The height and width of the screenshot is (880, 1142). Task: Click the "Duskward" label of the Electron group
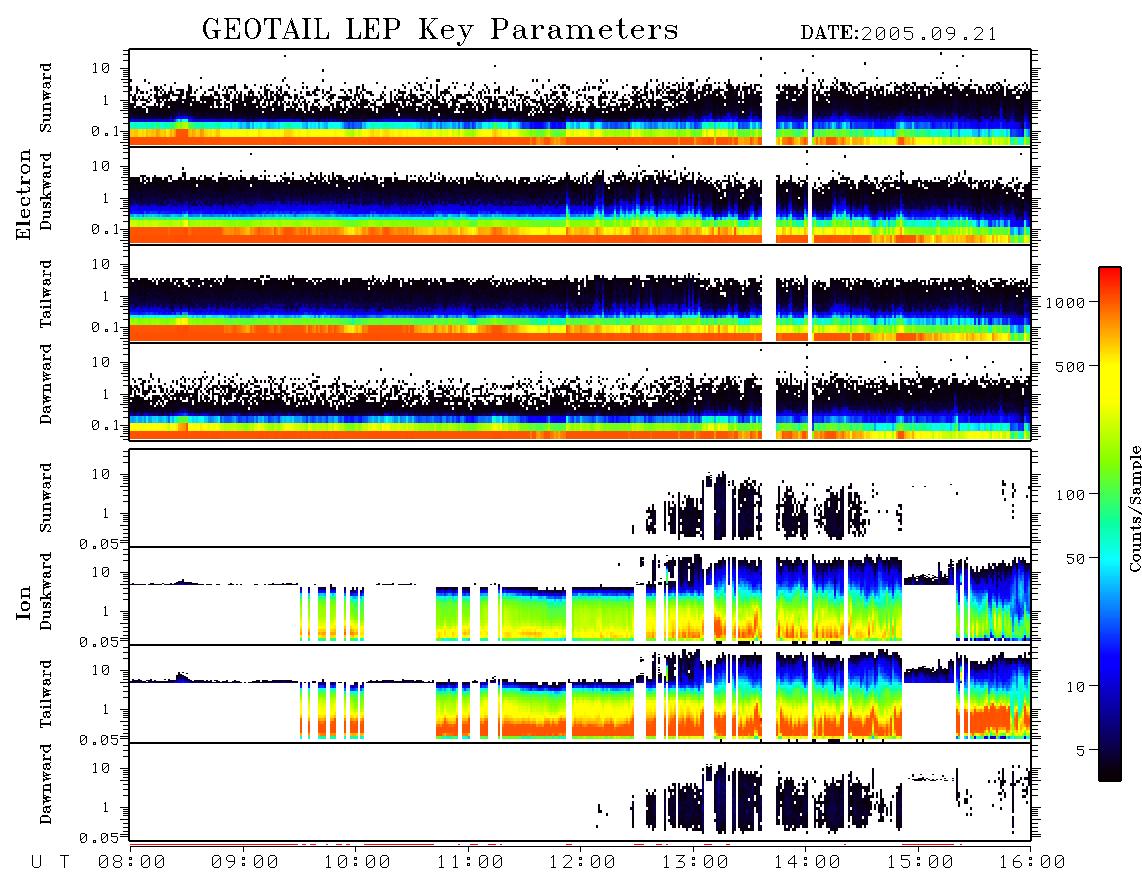click(x=46, y=192)
